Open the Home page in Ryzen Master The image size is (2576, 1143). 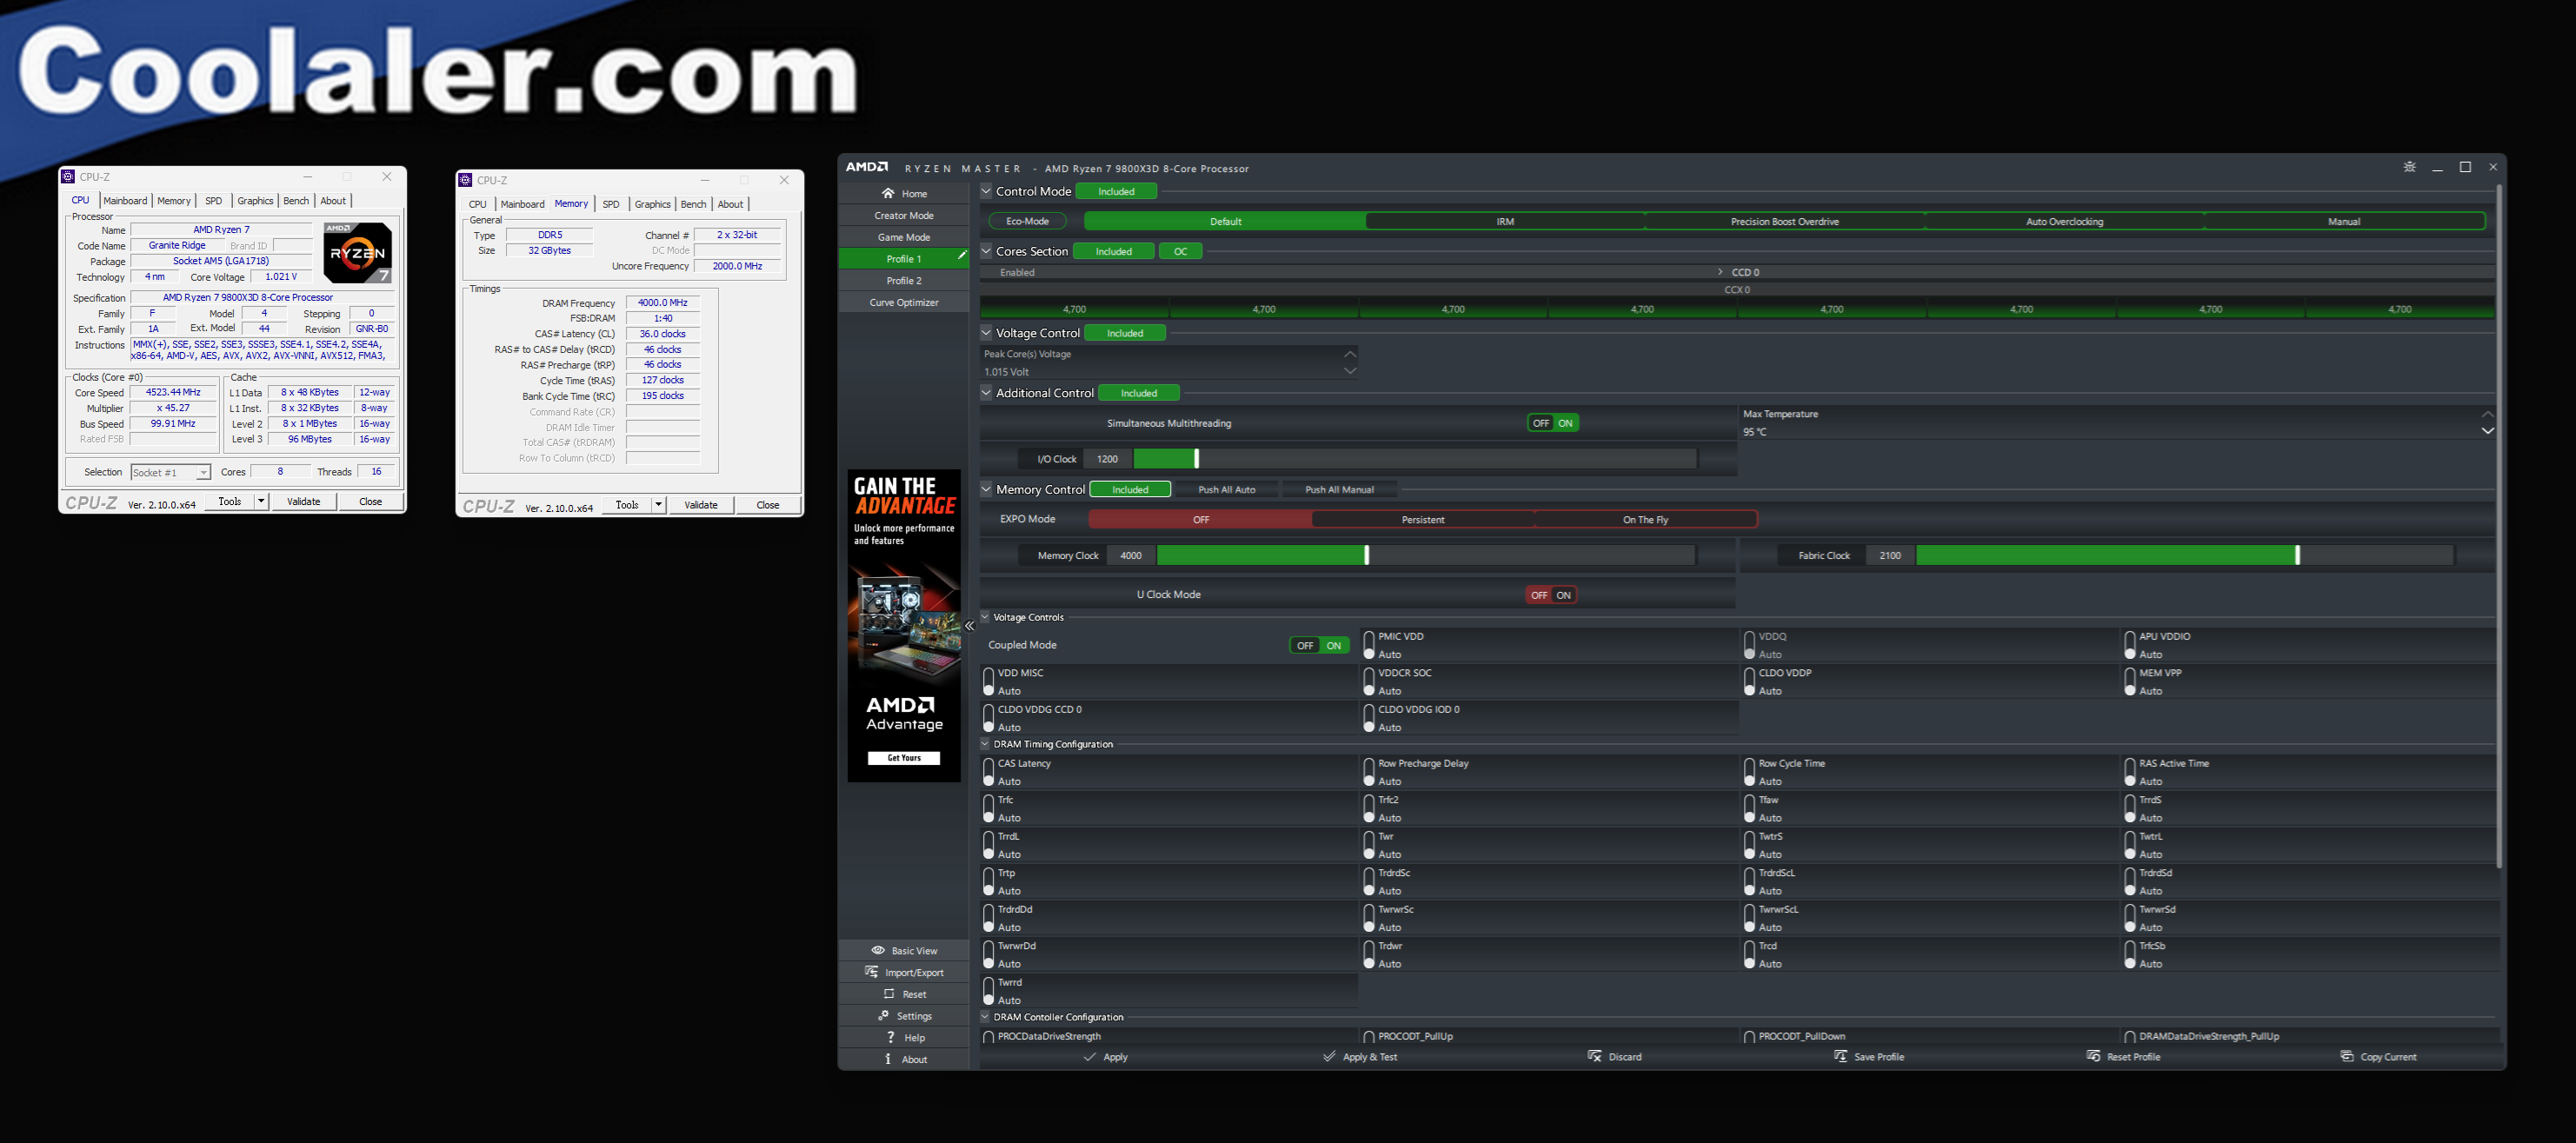click(x=904, y=193)
